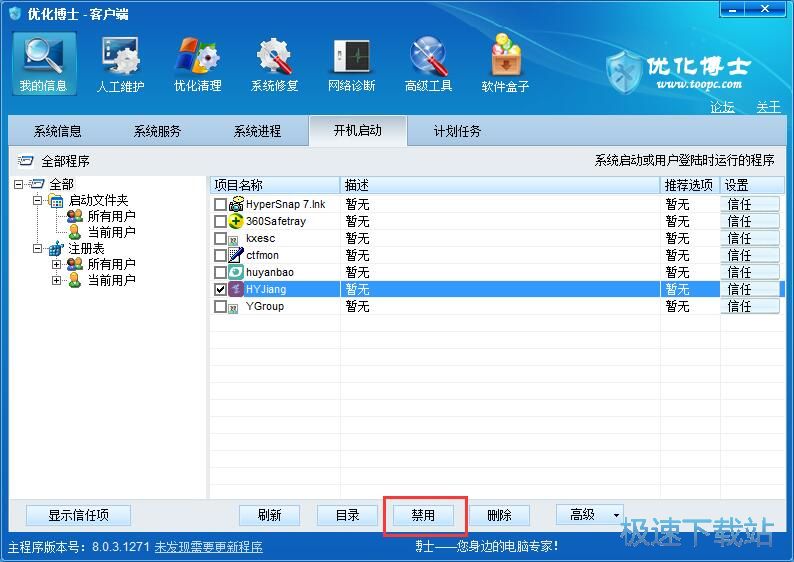794x562 pixels.
Task: Click the 目录 button
Action: coord(347,515)
